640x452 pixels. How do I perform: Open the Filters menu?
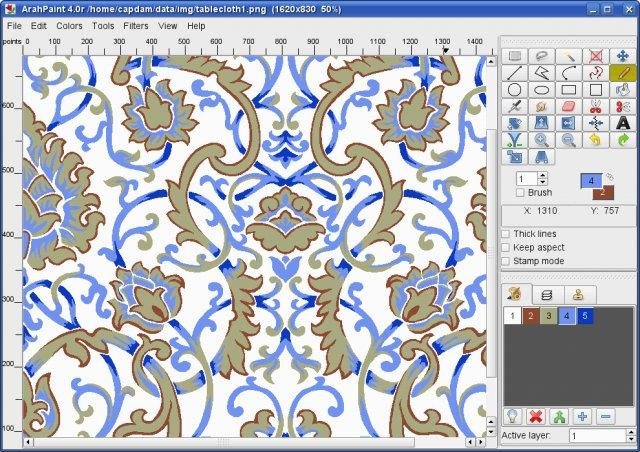pos(136,26)
